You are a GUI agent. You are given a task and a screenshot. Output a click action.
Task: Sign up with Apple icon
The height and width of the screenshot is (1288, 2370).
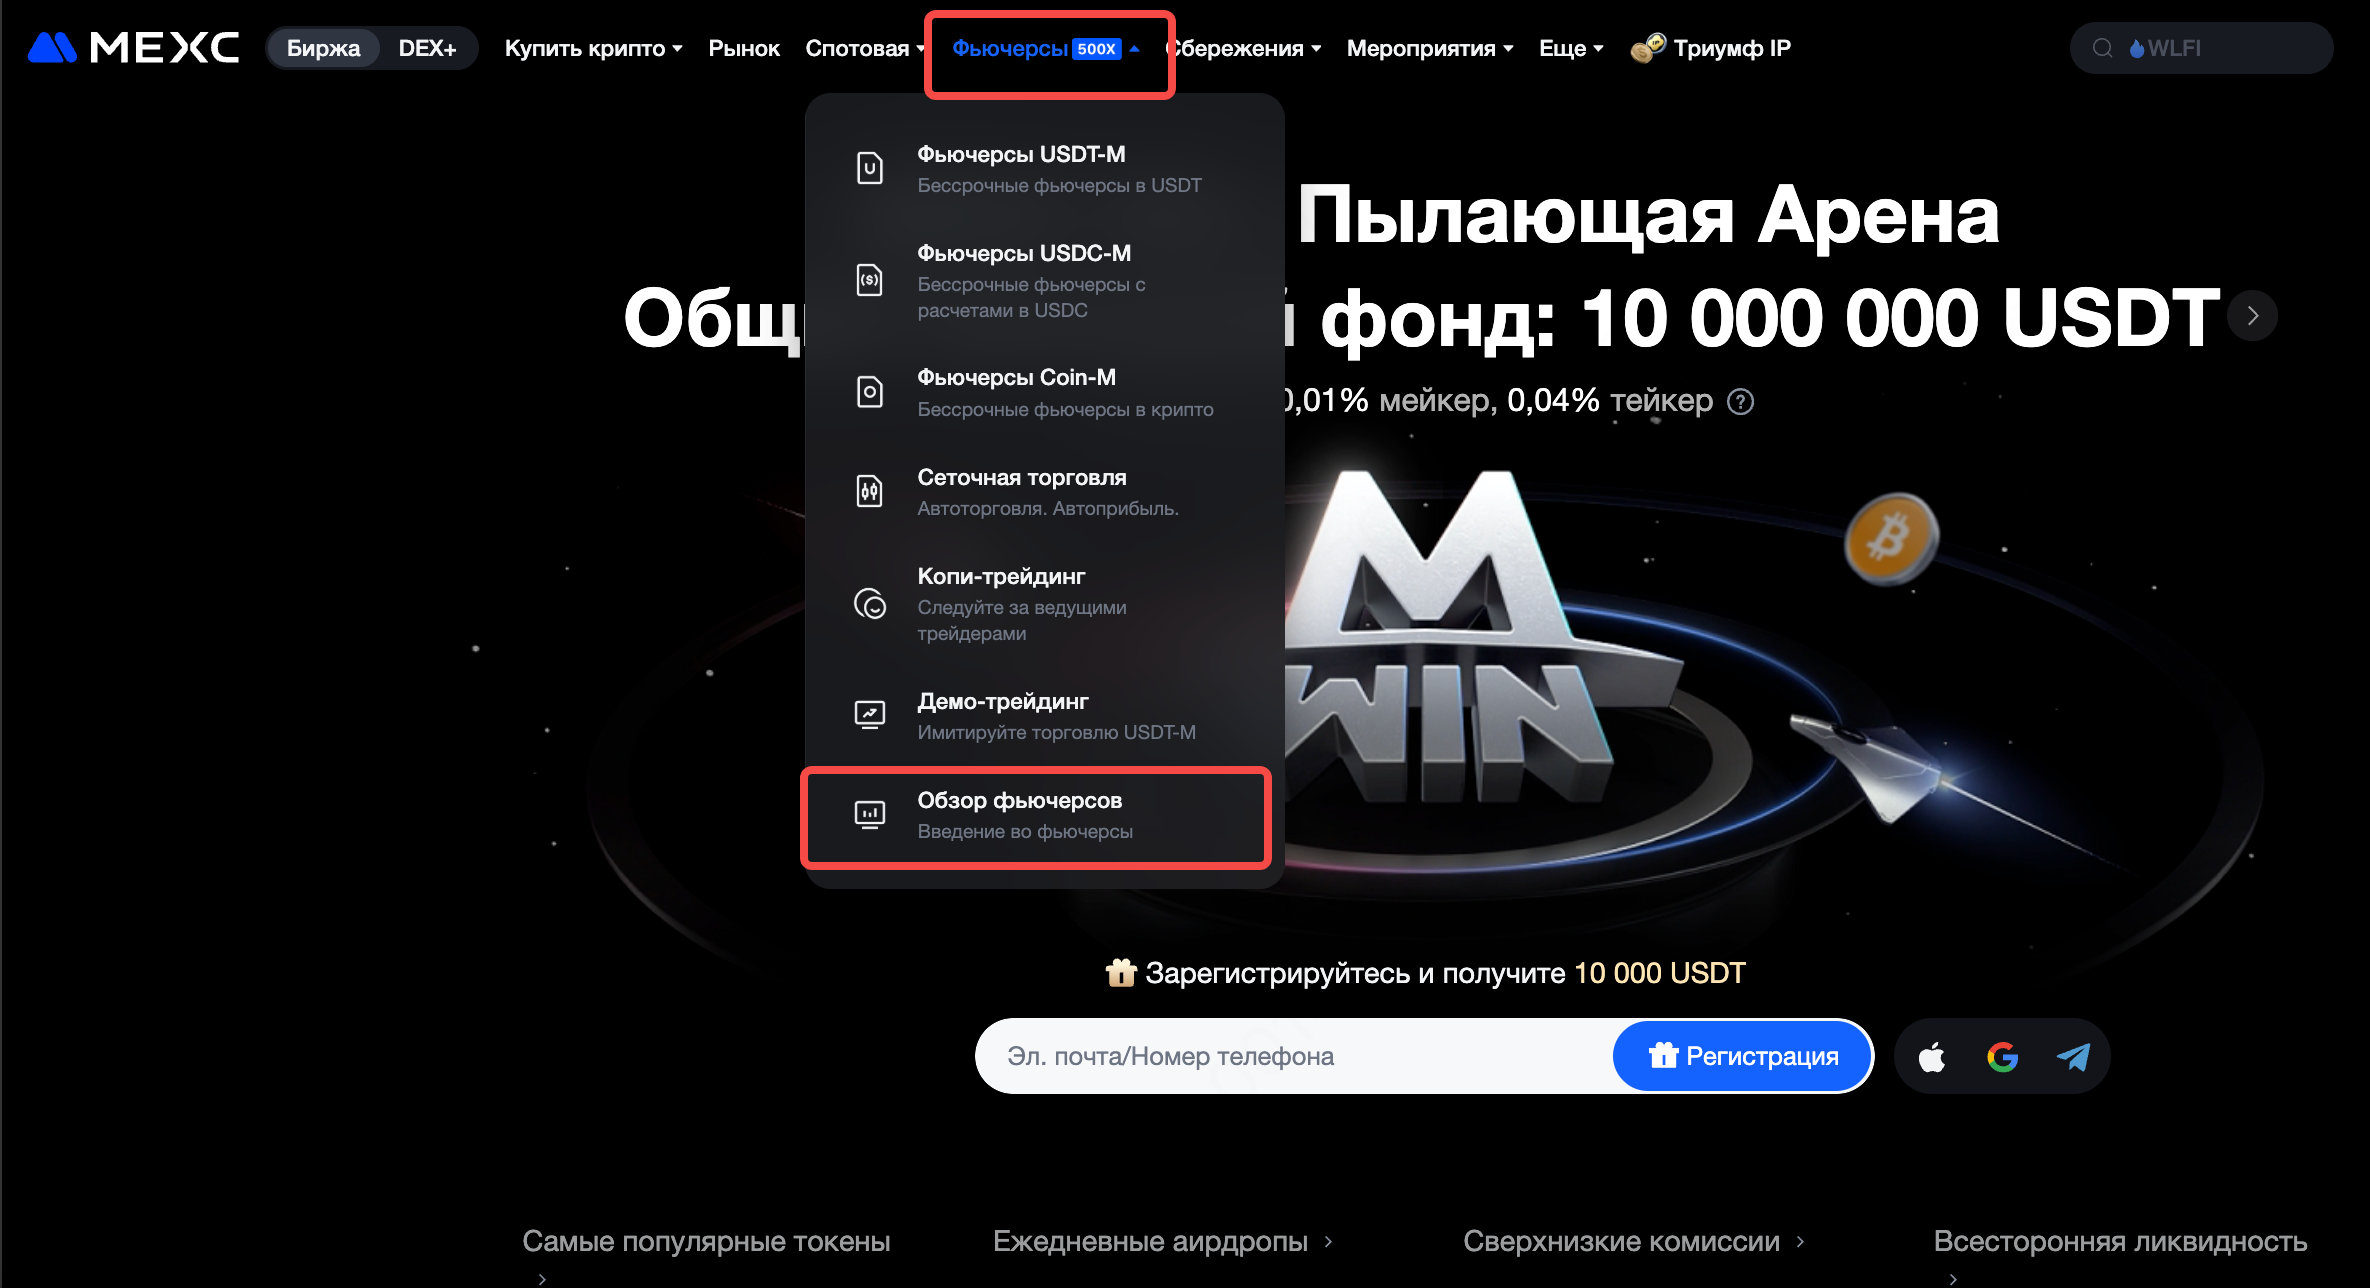pos(1932,1056)
